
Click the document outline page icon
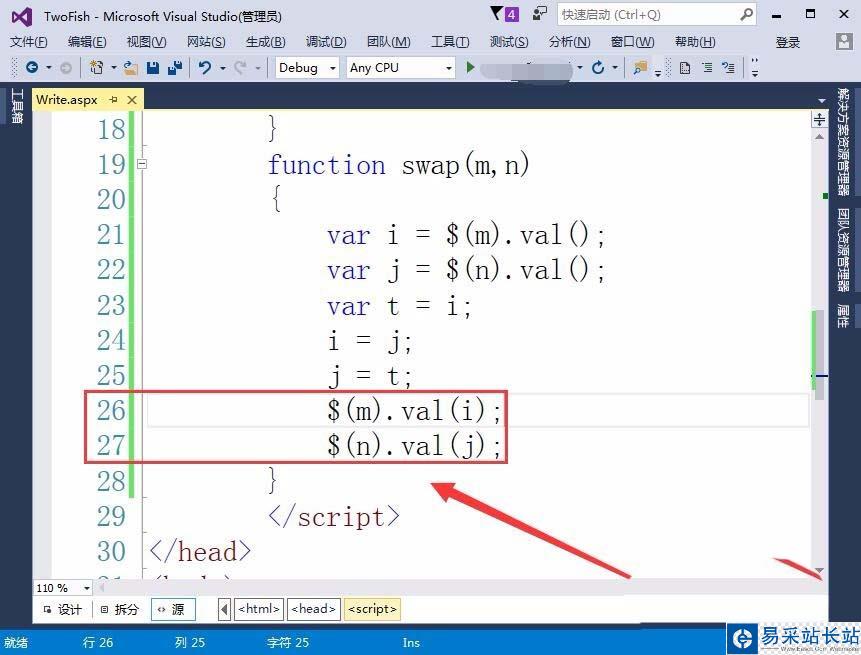point(685,68)
